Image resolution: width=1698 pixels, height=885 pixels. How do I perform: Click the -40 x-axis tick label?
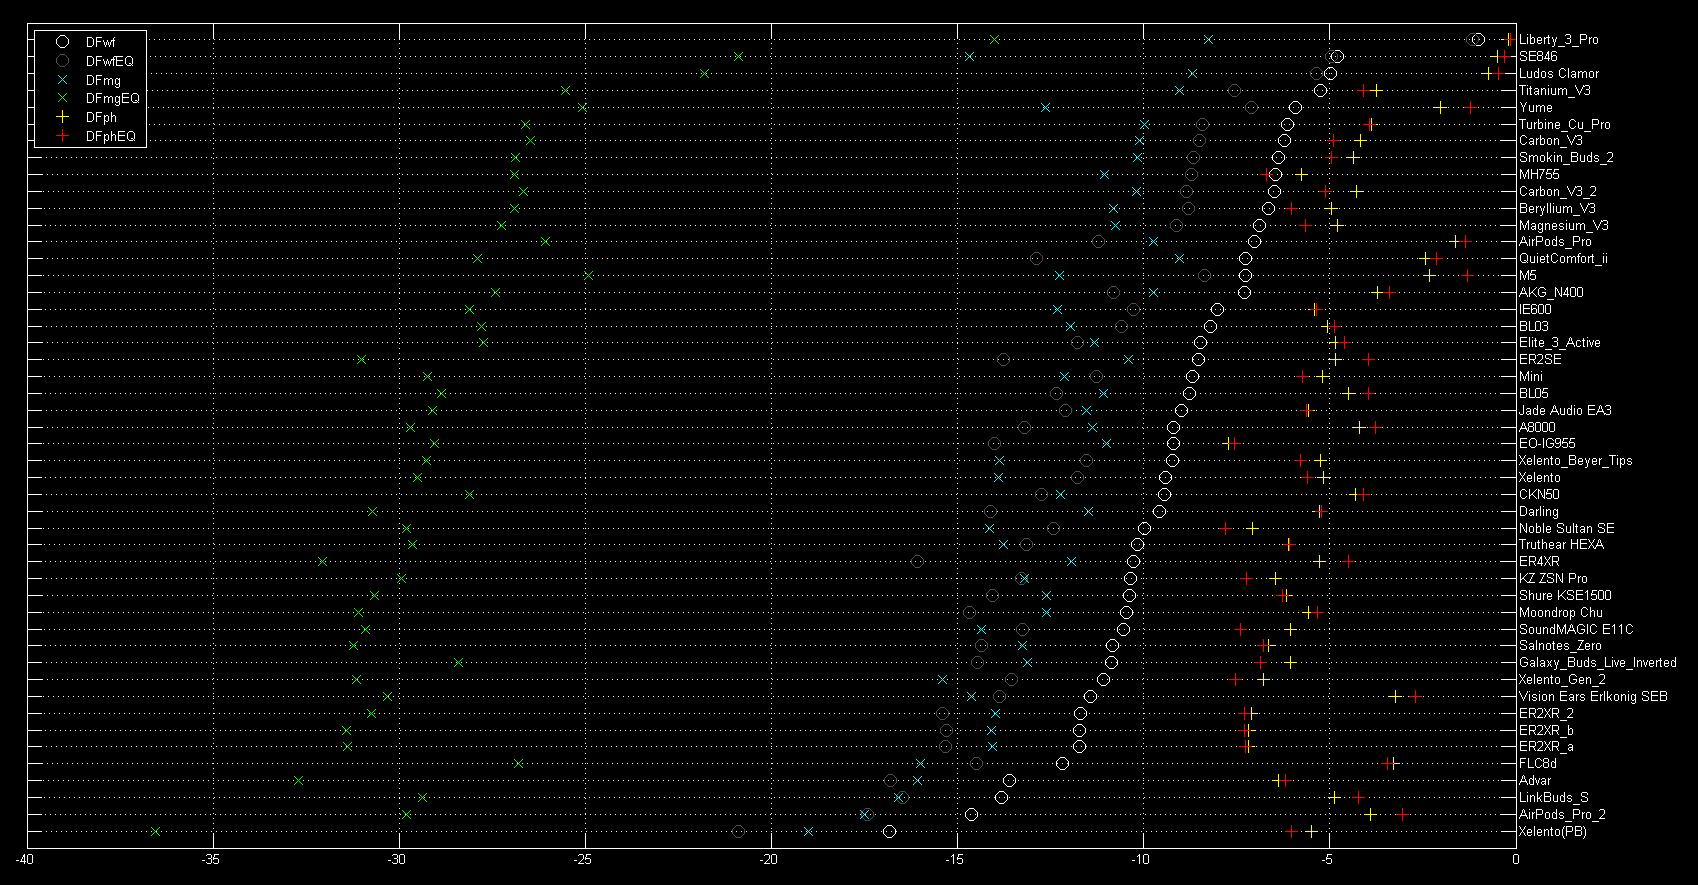26,859
